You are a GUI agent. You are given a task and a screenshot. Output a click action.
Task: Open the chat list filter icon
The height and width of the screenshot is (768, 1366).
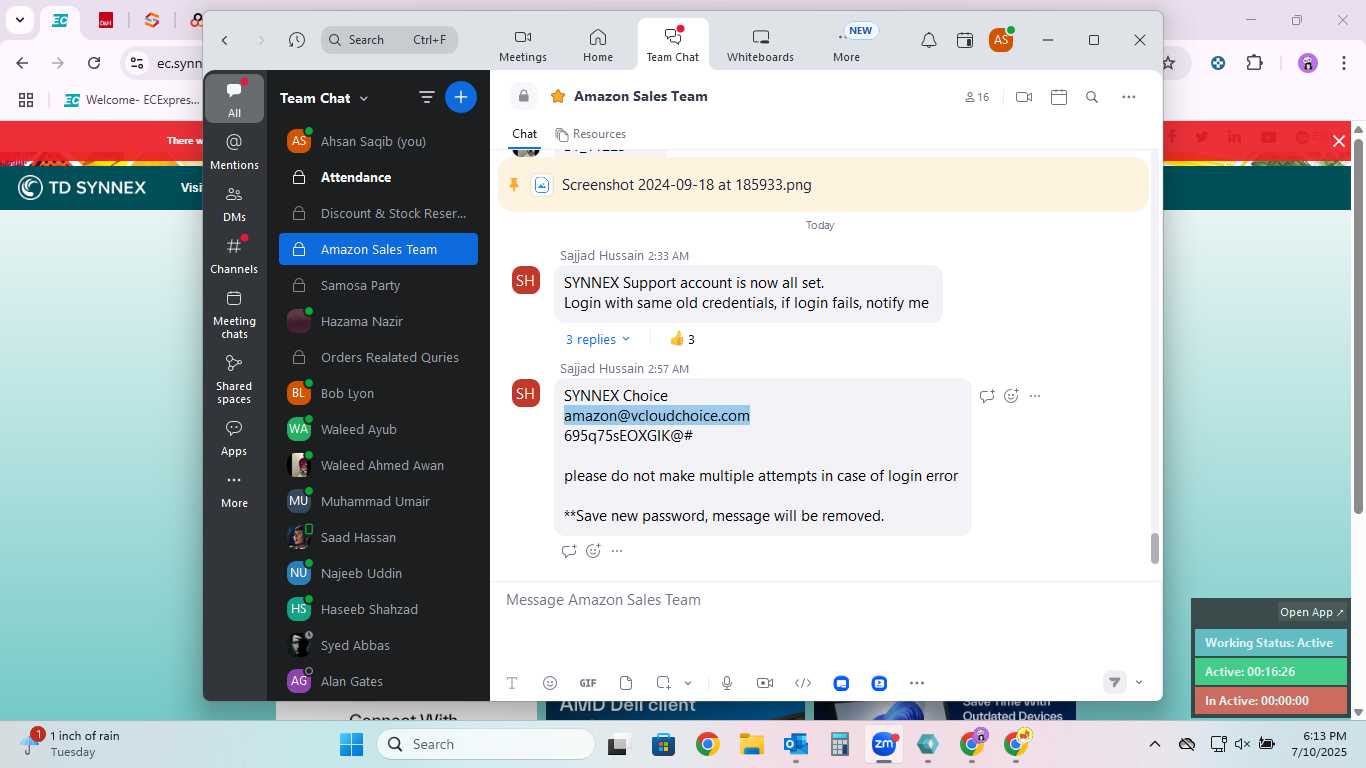coord(426,97)
